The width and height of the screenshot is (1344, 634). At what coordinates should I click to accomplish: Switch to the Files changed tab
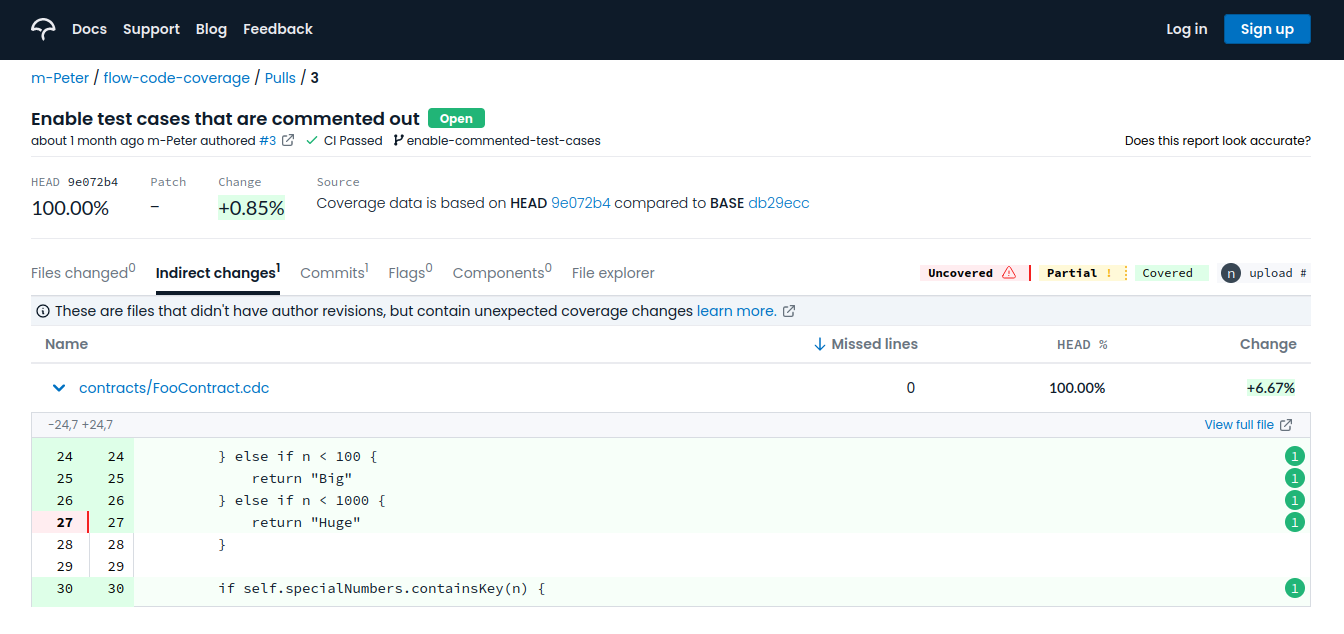pos(79,272)
